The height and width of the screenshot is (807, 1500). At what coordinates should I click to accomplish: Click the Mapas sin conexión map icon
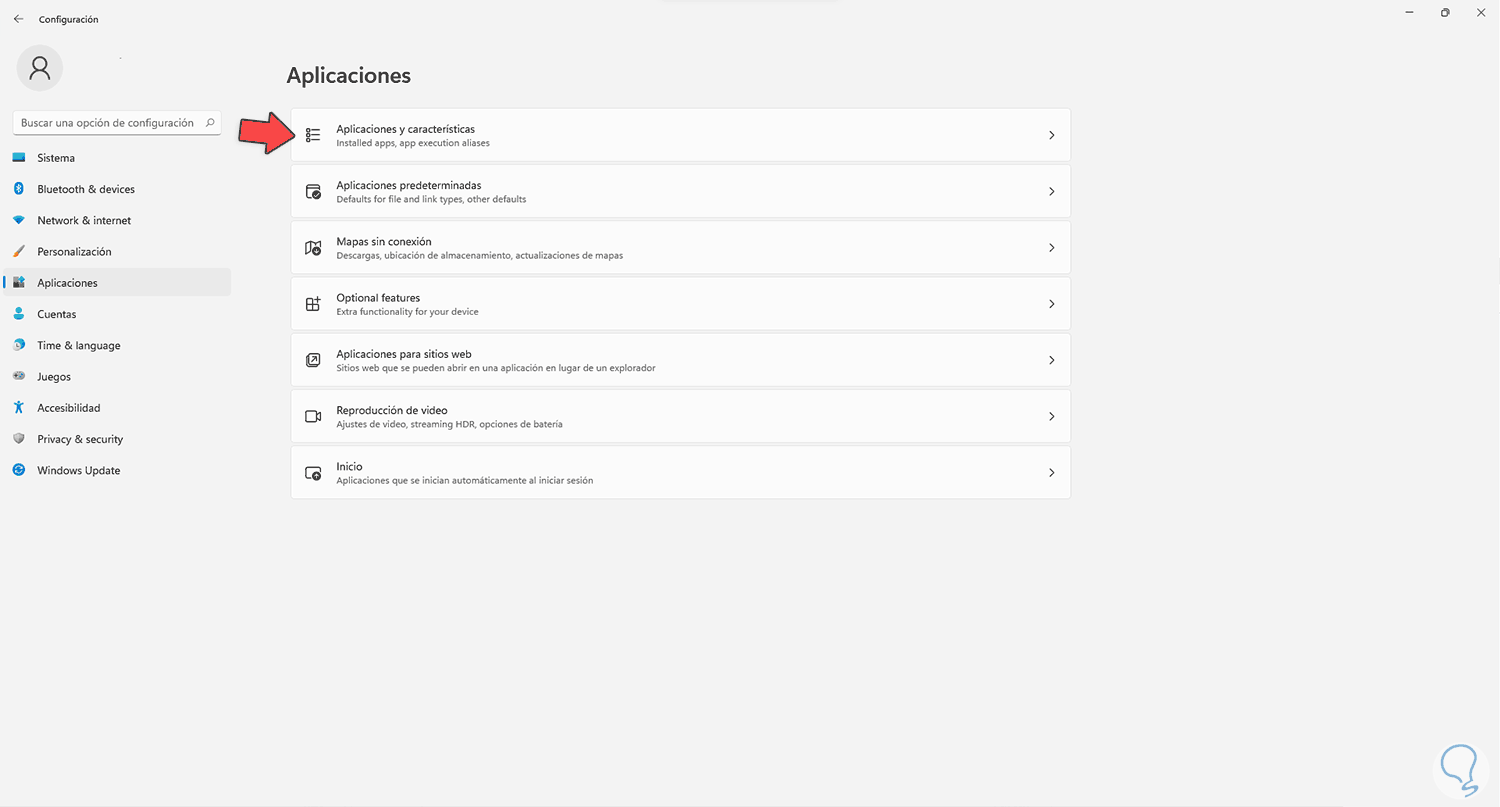(313, 248)
